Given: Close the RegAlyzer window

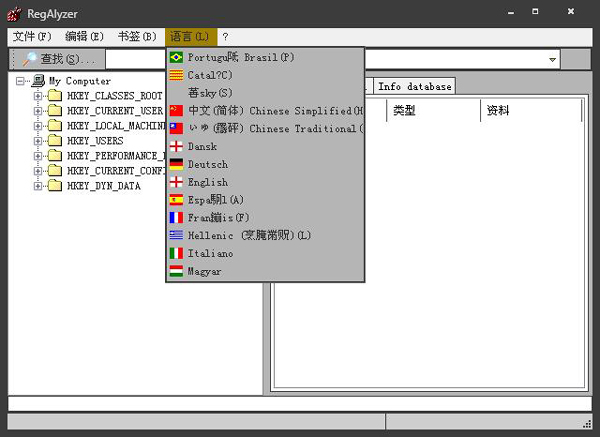Looking at the screenshot, I should pos(571,11).
